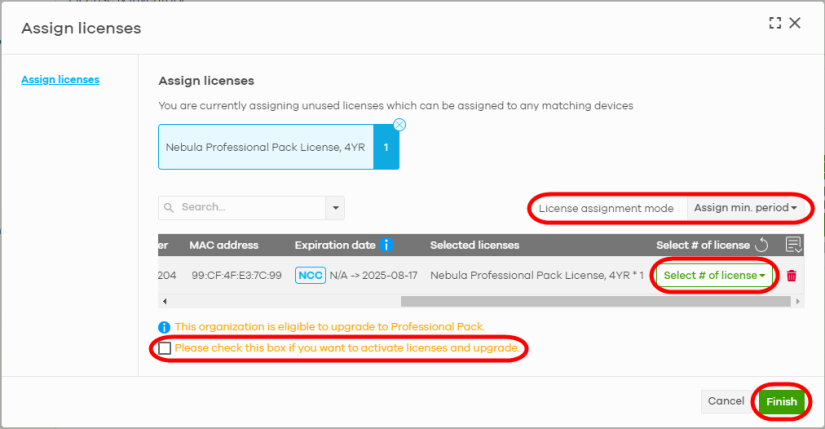The width and height of the screenshot is (825, 429).
Task: Click the info icon beside upgrade eligibility notice
Action: 164,327
